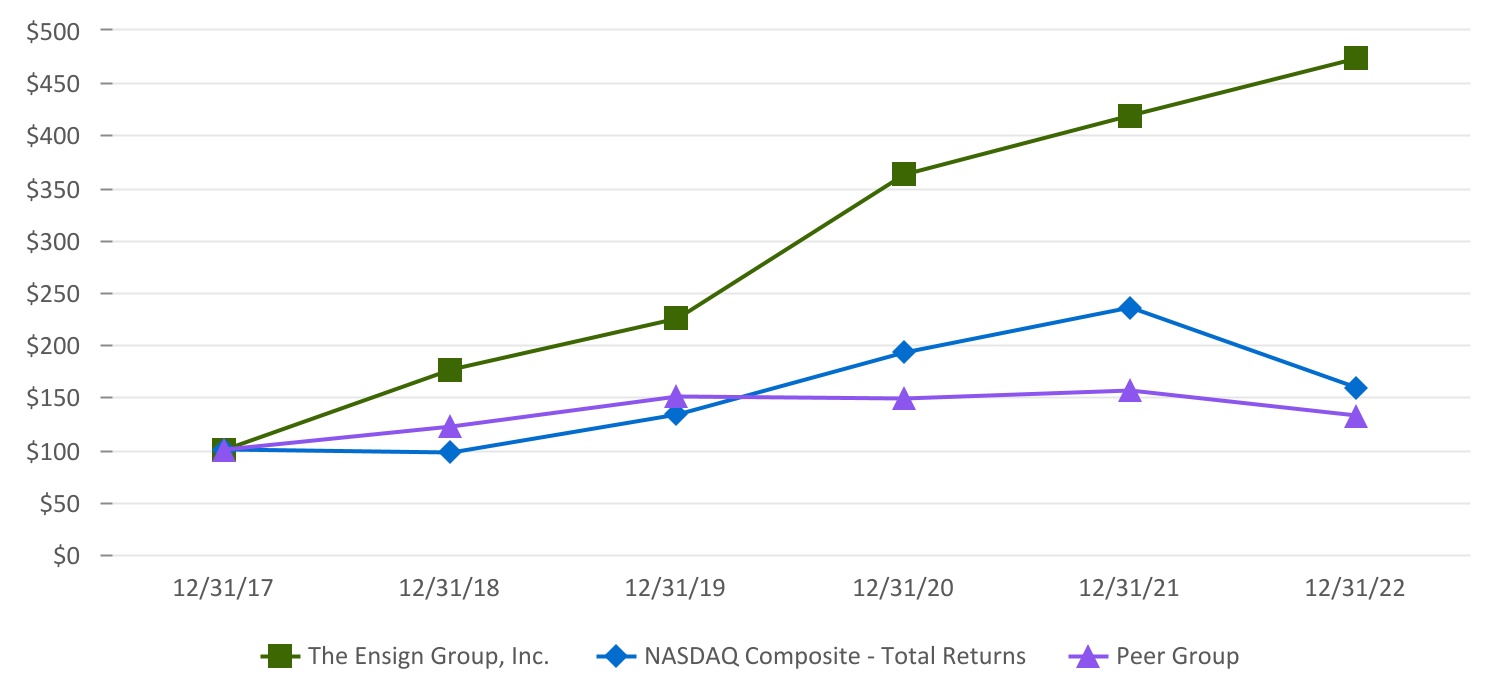Click "The Ensign Group, Inc." legend label
Image resolution: width=1500 pixels, height=700 pixels.
[x=429, y=656]
